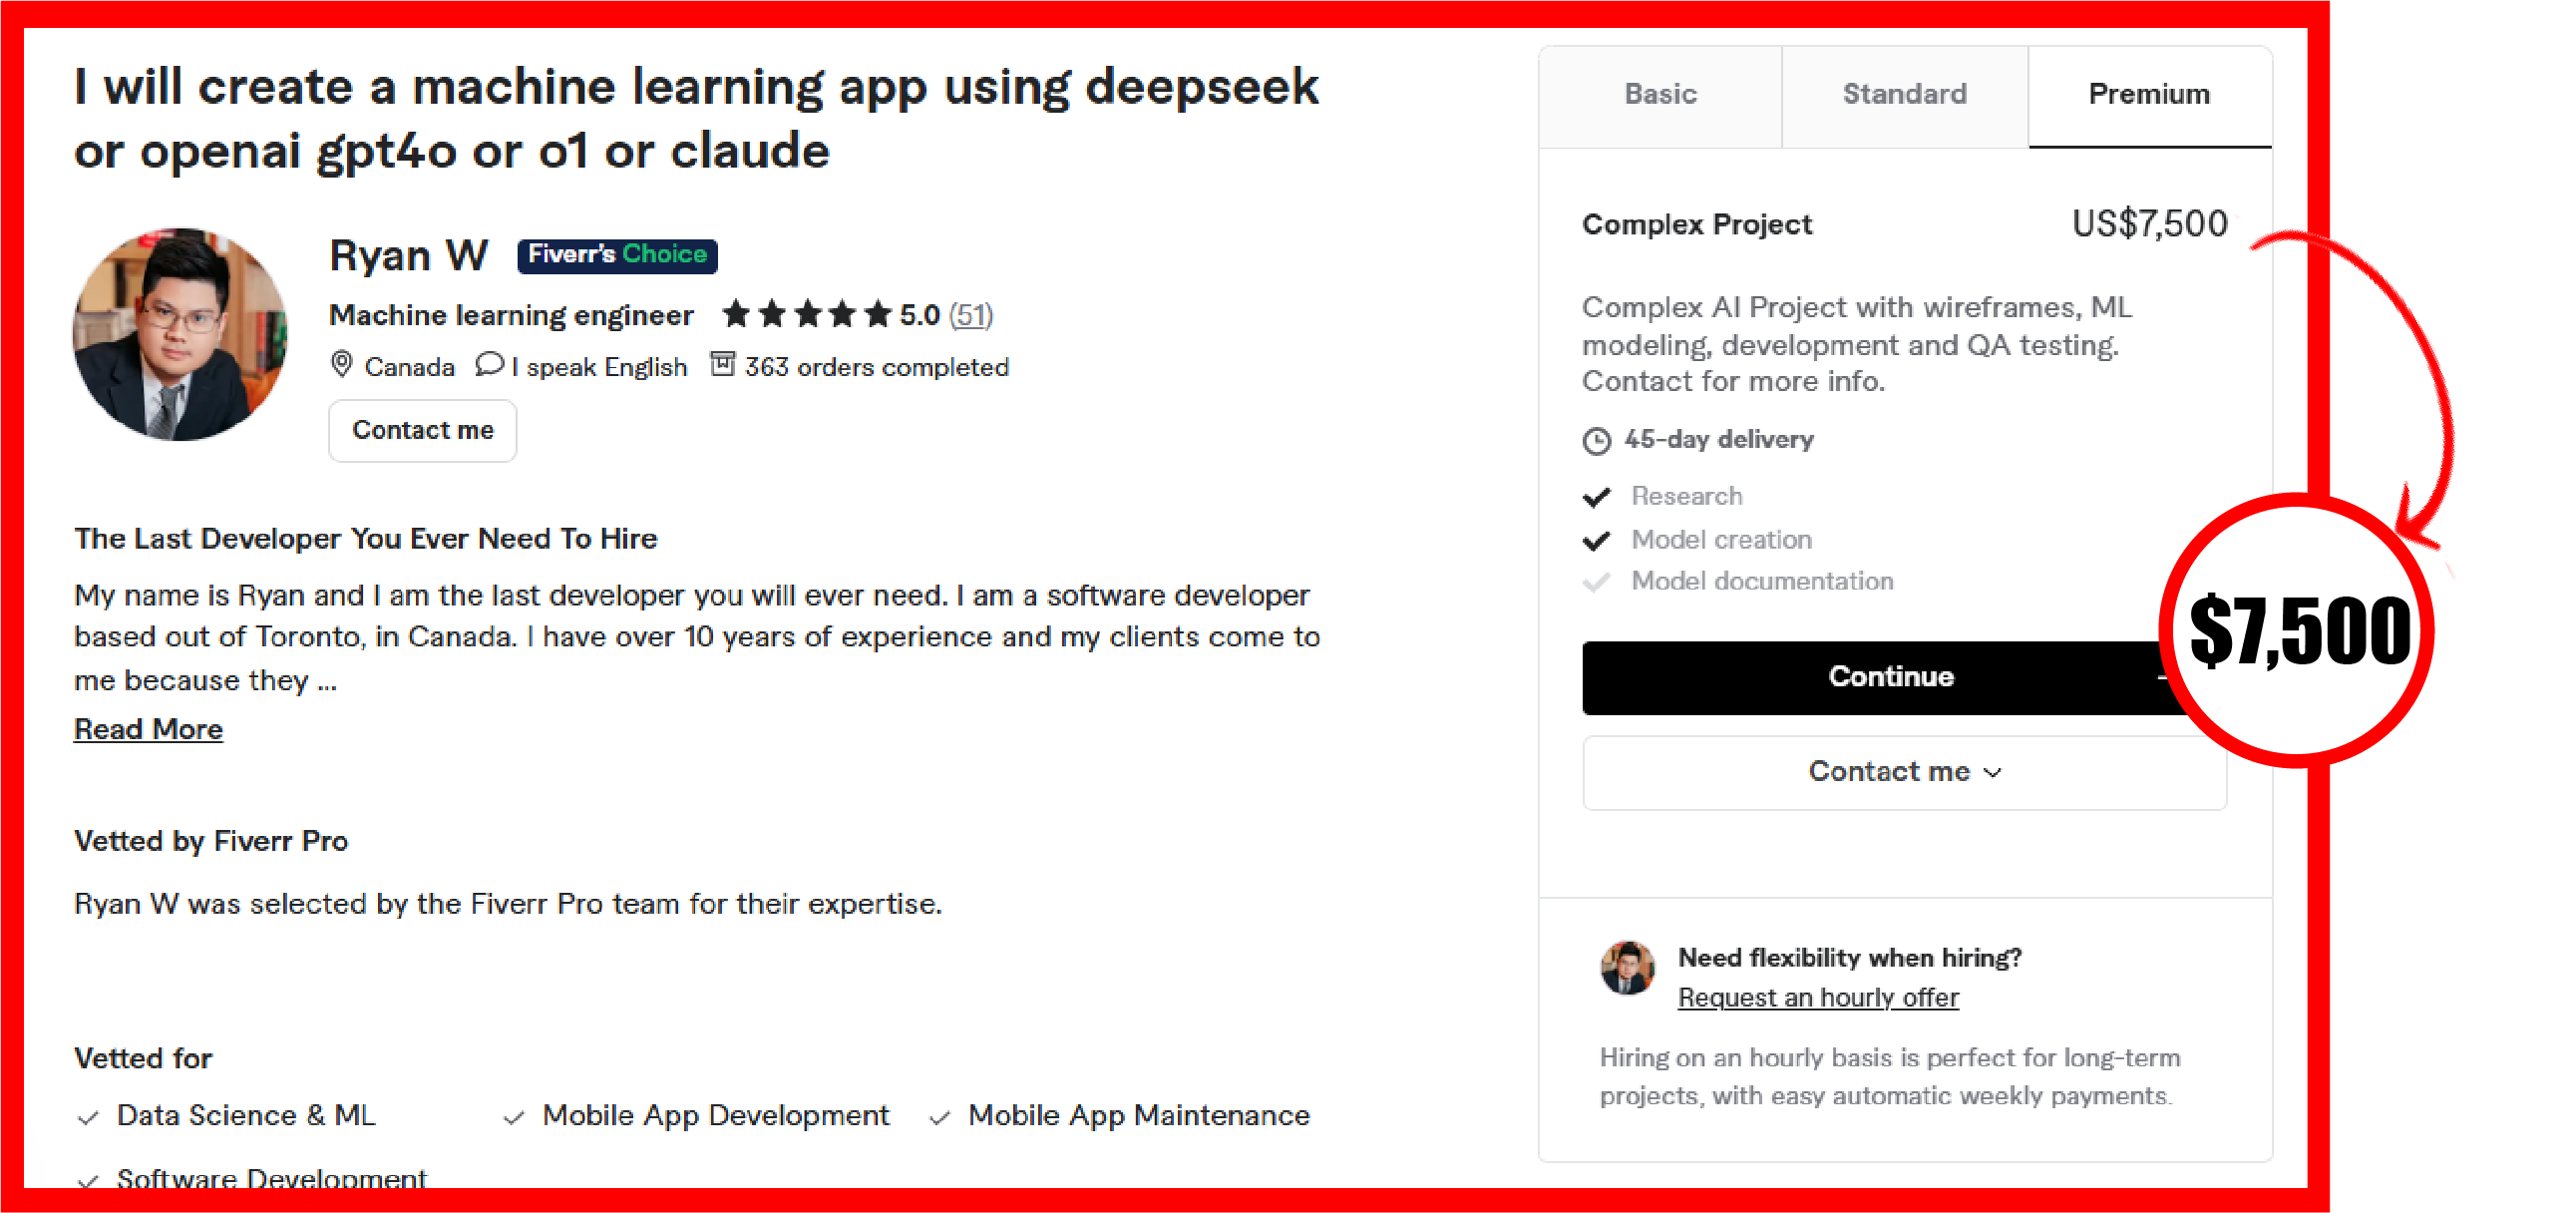Open the 51 reviews count link
Screen dimensions: 2576x1213
click(x=970, y=315)
